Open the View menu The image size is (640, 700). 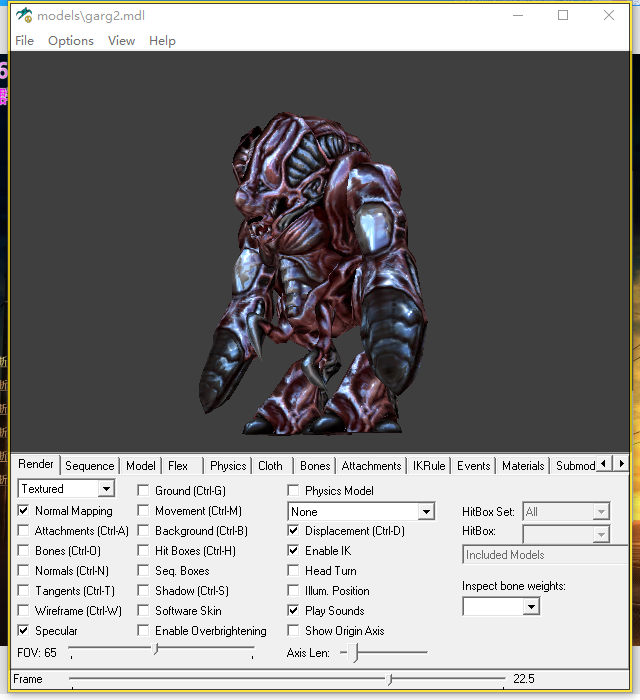pyautogui.click(x=121, y=41)
